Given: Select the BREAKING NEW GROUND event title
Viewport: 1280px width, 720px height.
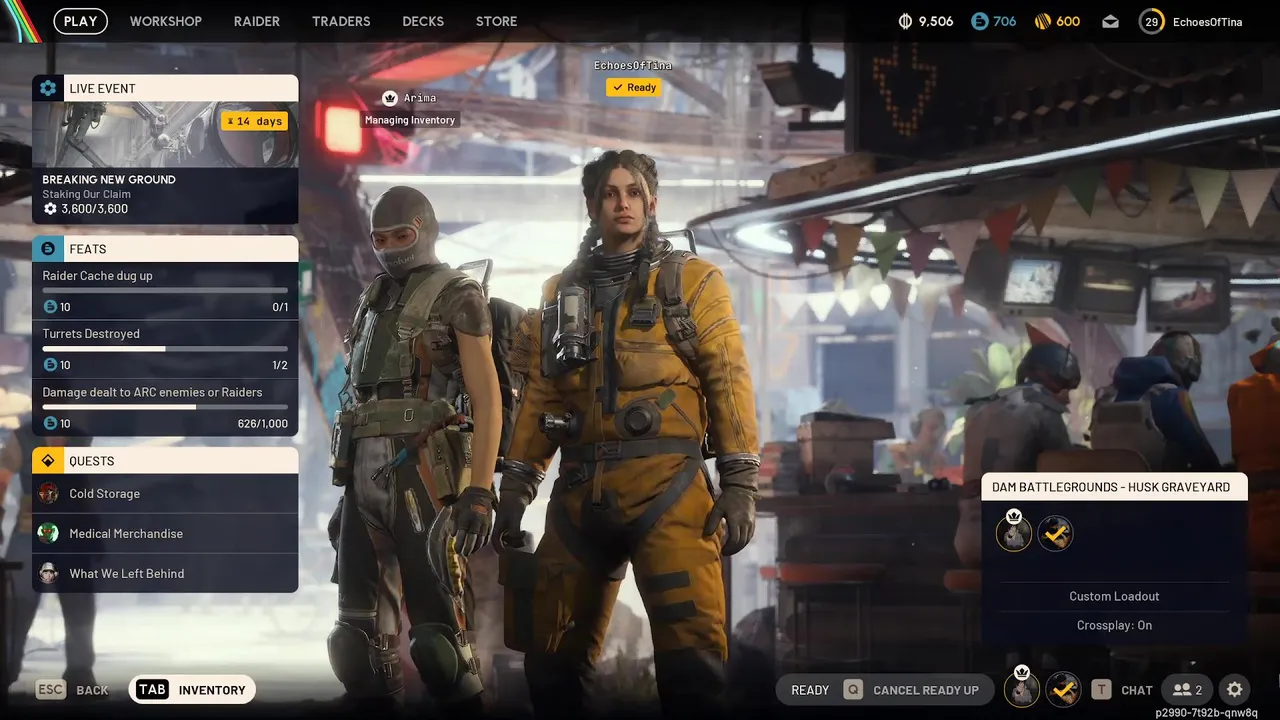Looking at the screenshot, I should pos(109,180).
